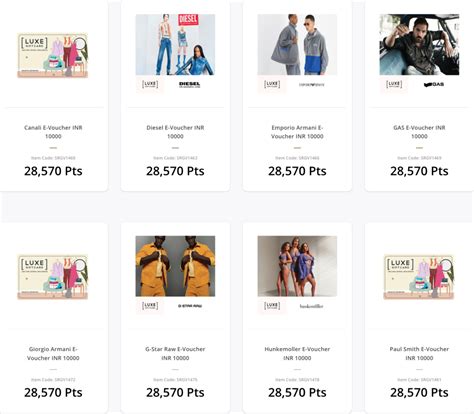Click the 28,570 Pts price on Diesel card
This screenshot has height=414, width=474.
[x=175, y=171]
